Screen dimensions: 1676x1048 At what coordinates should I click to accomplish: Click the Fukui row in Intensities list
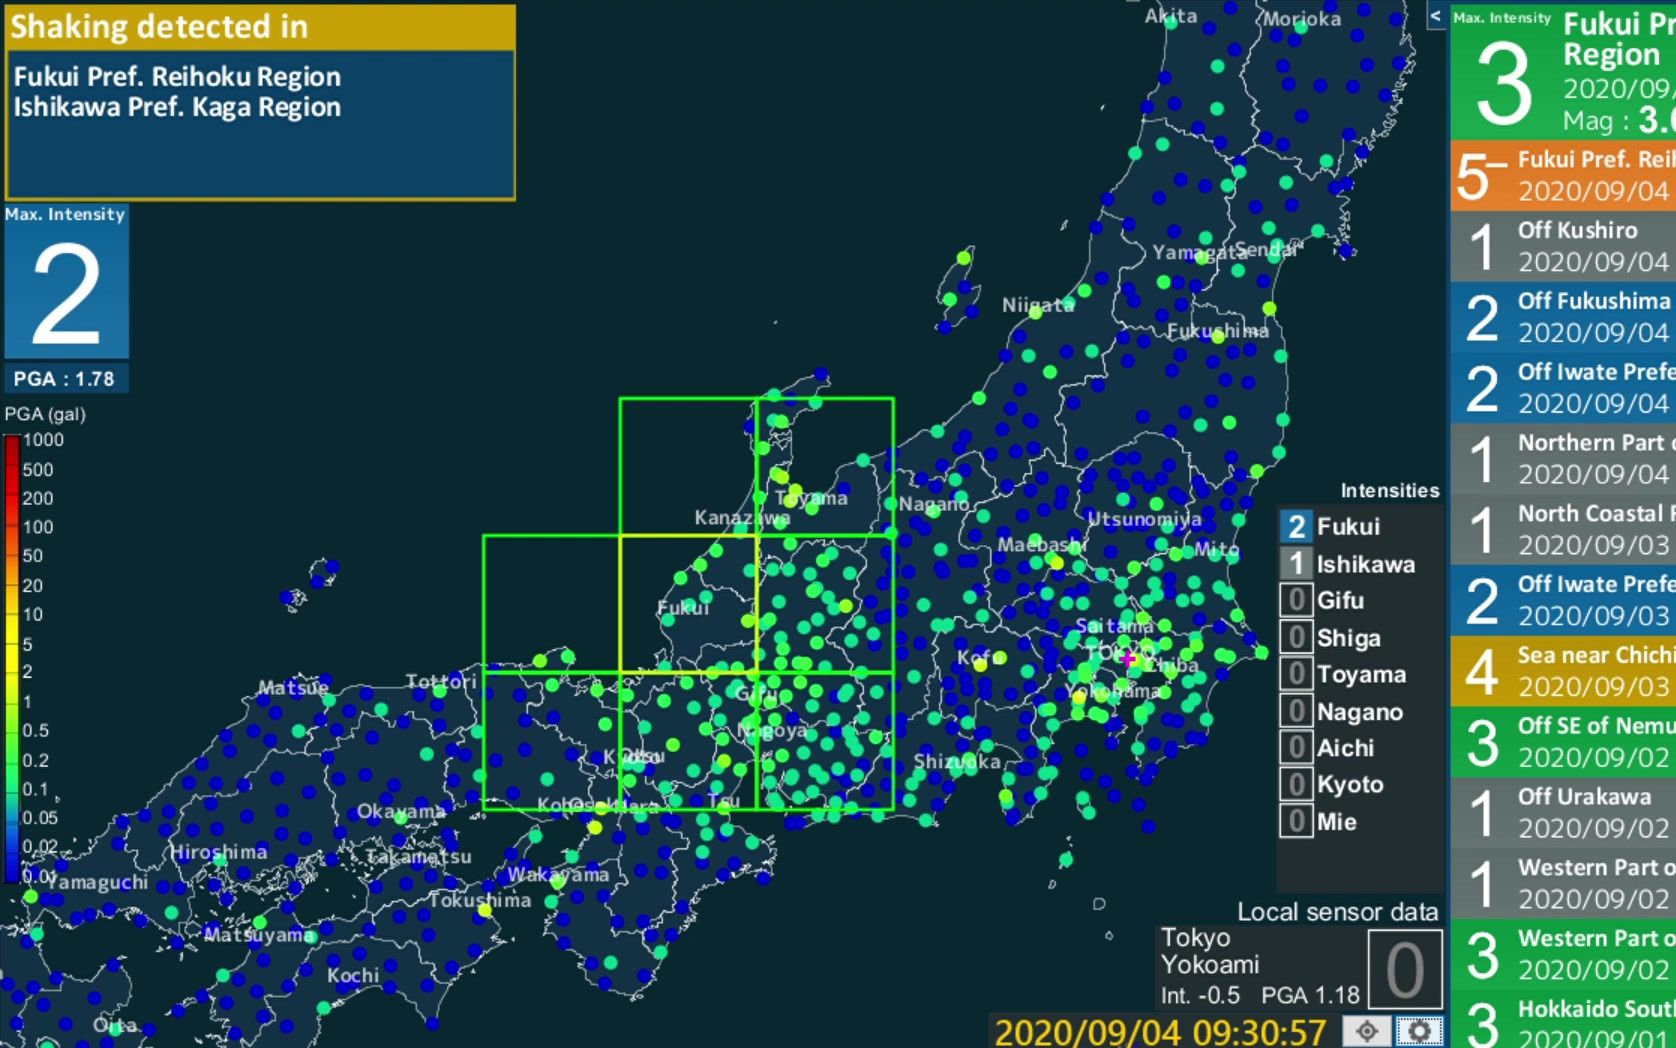coord(1360,526)
